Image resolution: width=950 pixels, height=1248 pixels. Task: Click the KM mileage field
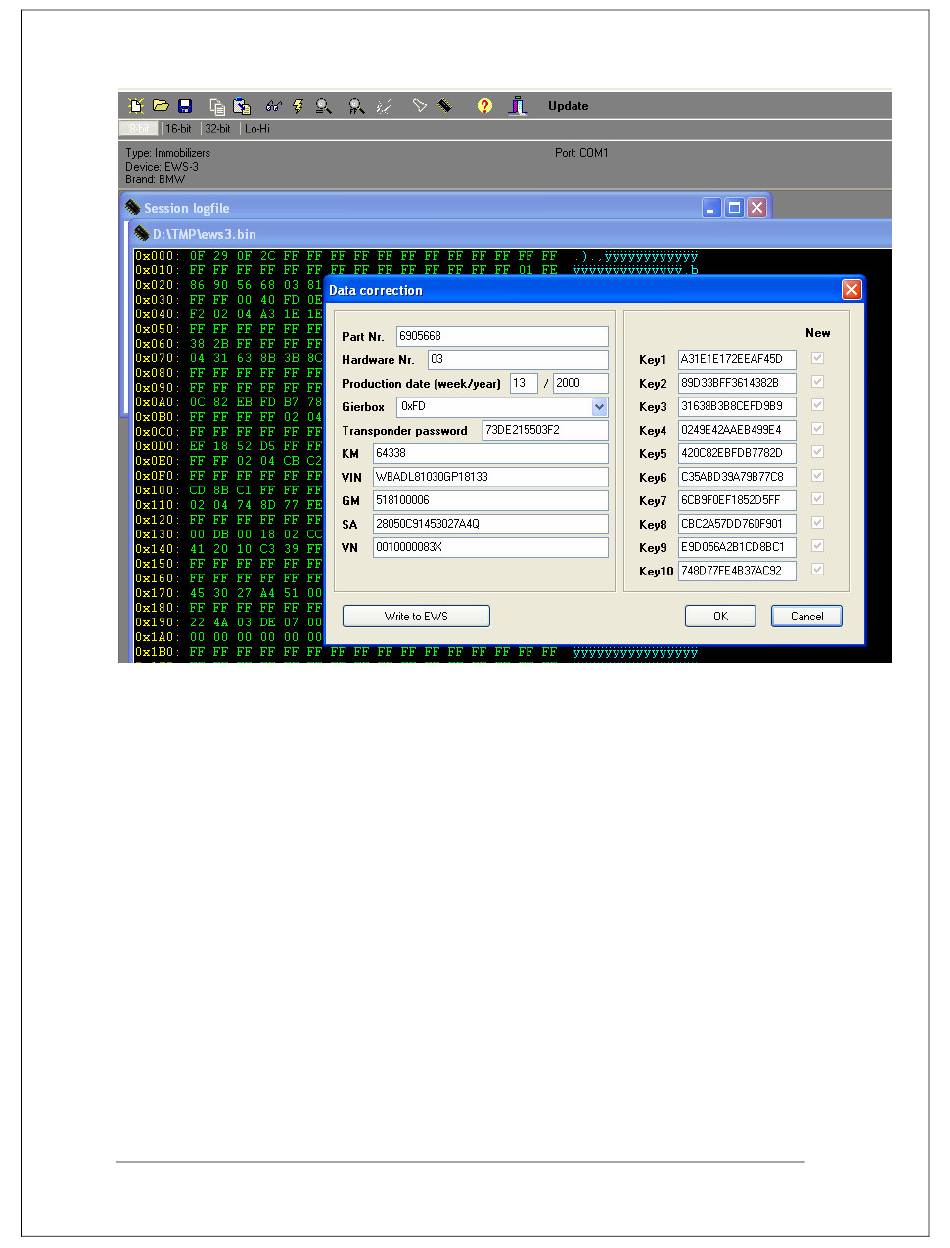coord(491,454)
